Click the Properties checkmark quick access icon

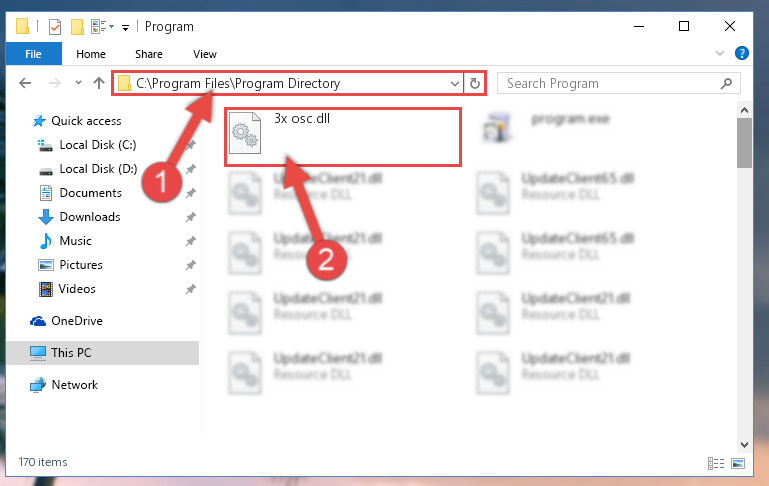[x=55, y=26]
